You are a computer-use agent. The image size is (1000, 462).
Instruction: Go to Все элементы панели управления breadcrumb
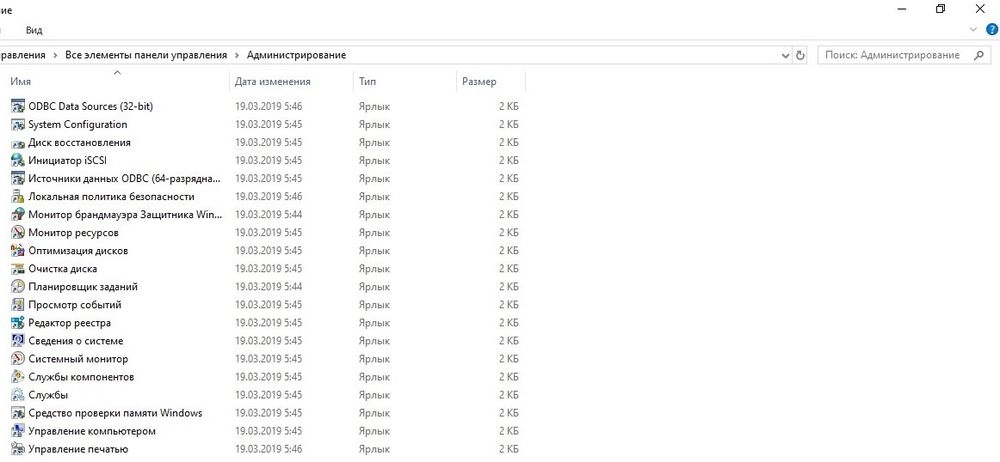coord(146,56)
